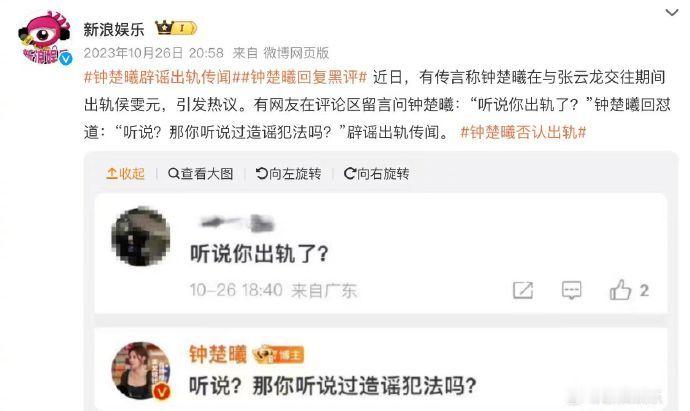Collapse the image with 收起
The width and height of the screenshot is (690, 411).
tap(125, 174)
